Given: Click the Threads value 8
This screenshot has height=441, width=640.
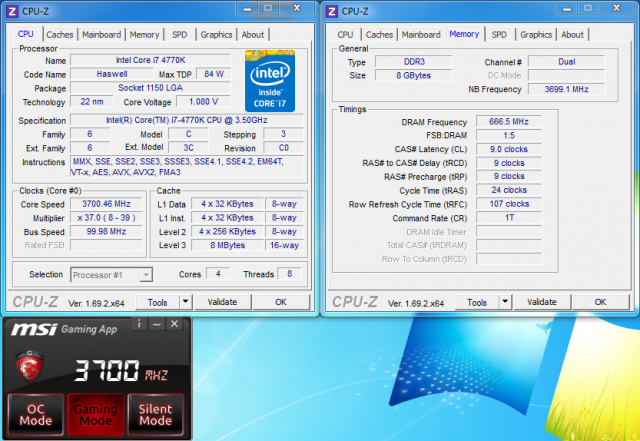Looking at the screenshot, I should tap(289, 274).
